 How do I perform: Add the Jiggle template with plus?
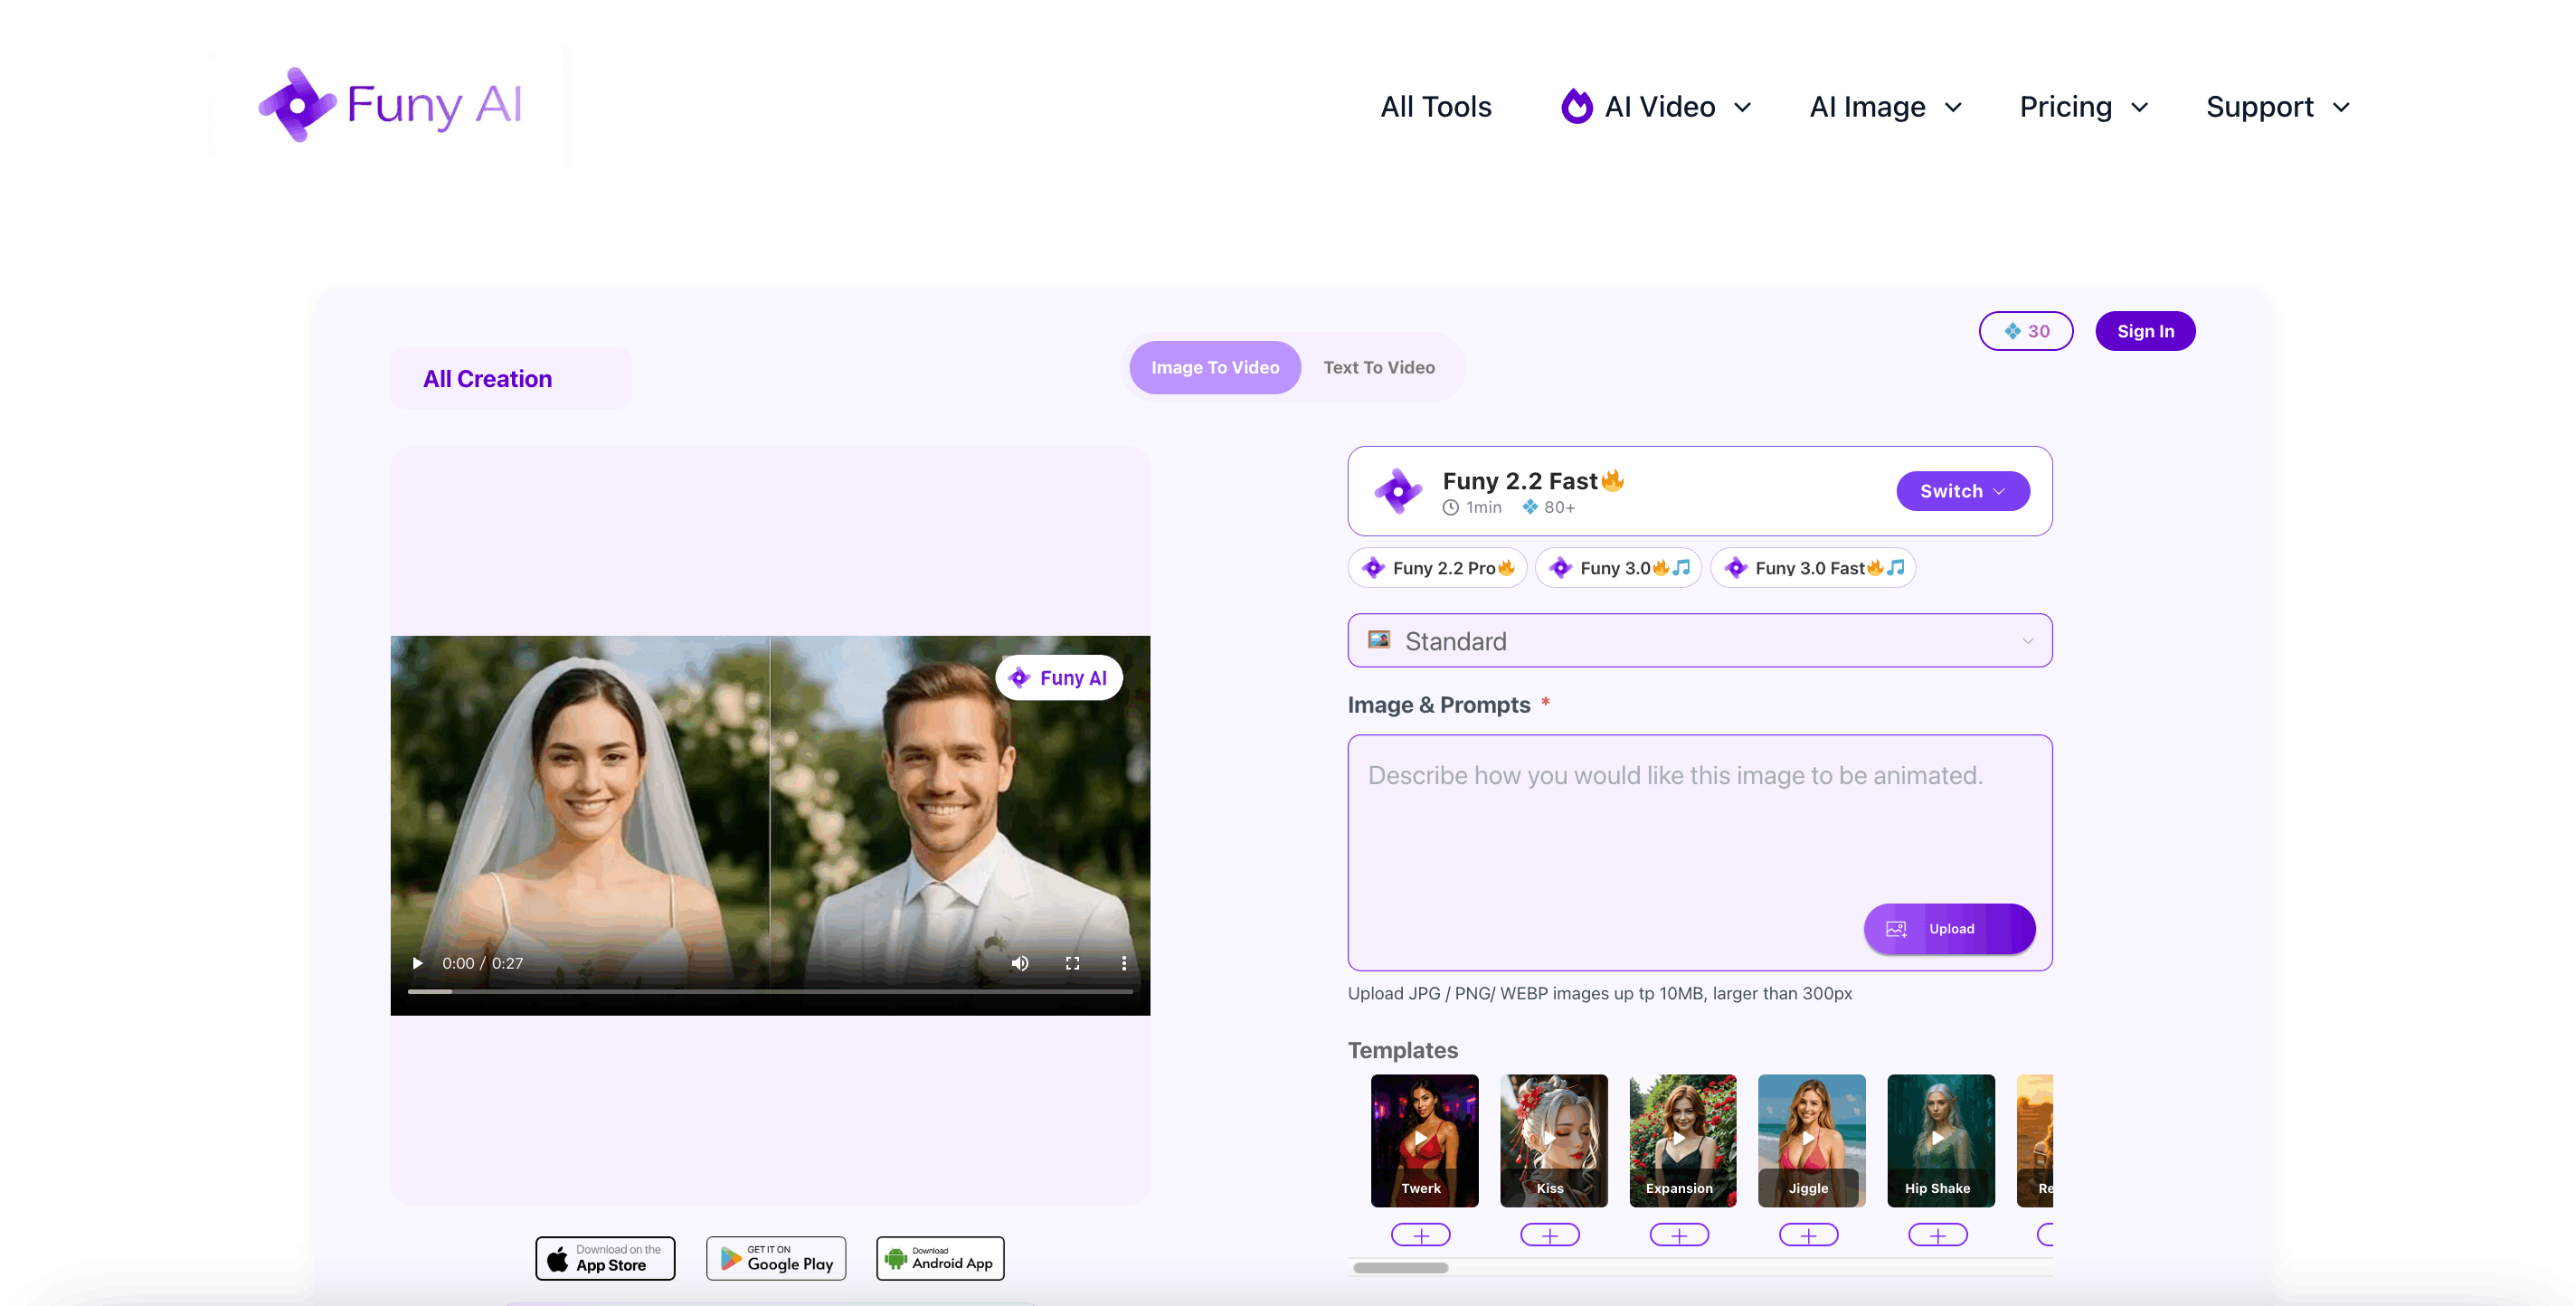[x=1809, y=1235]
